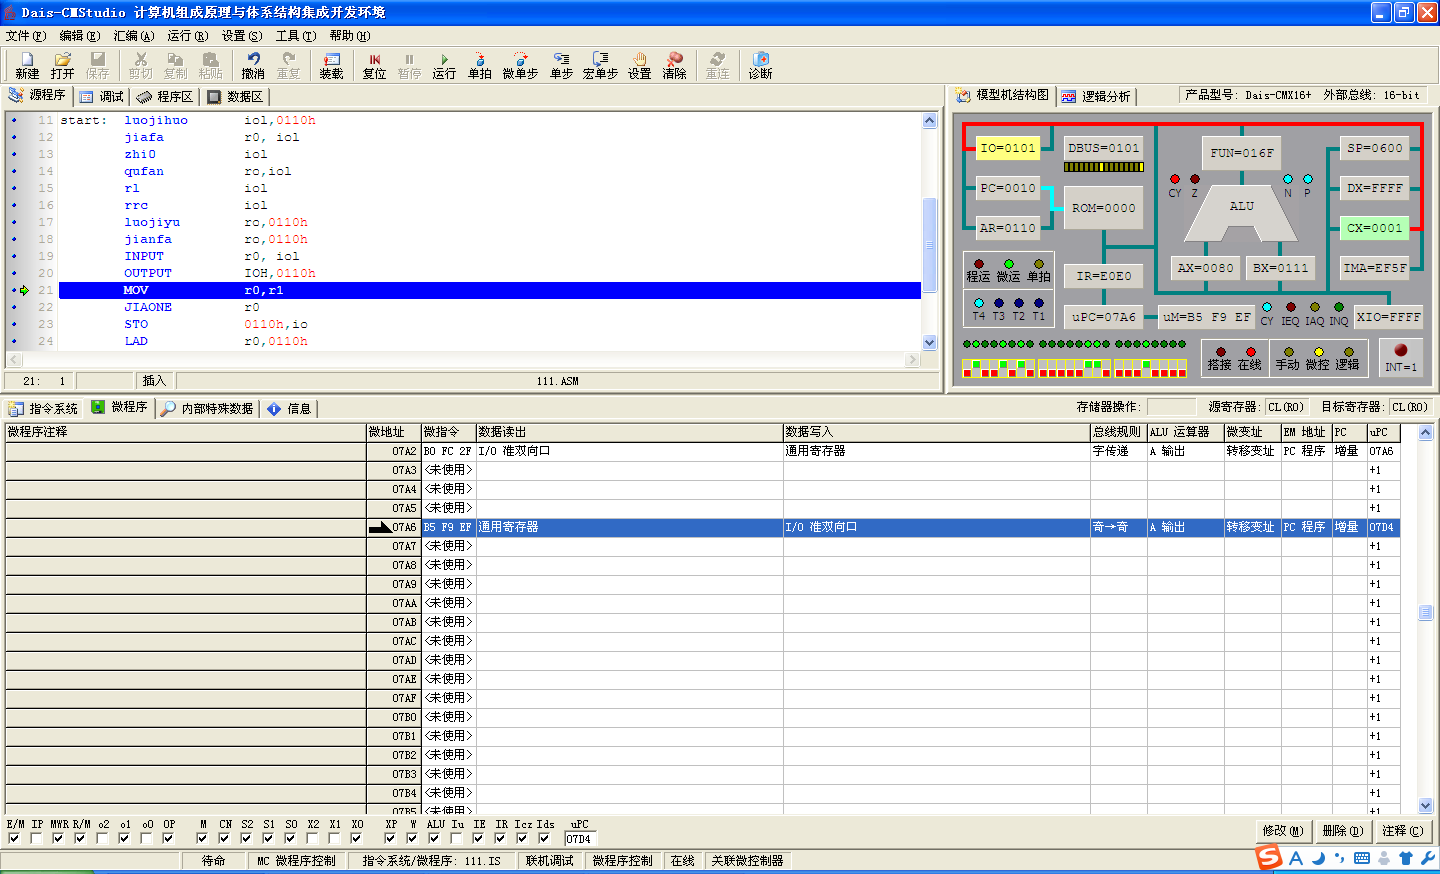1440x874 pixels.
Task: Switch to the 逻辑分析 (Logic analysis) tab
Action: point(1097,96)
